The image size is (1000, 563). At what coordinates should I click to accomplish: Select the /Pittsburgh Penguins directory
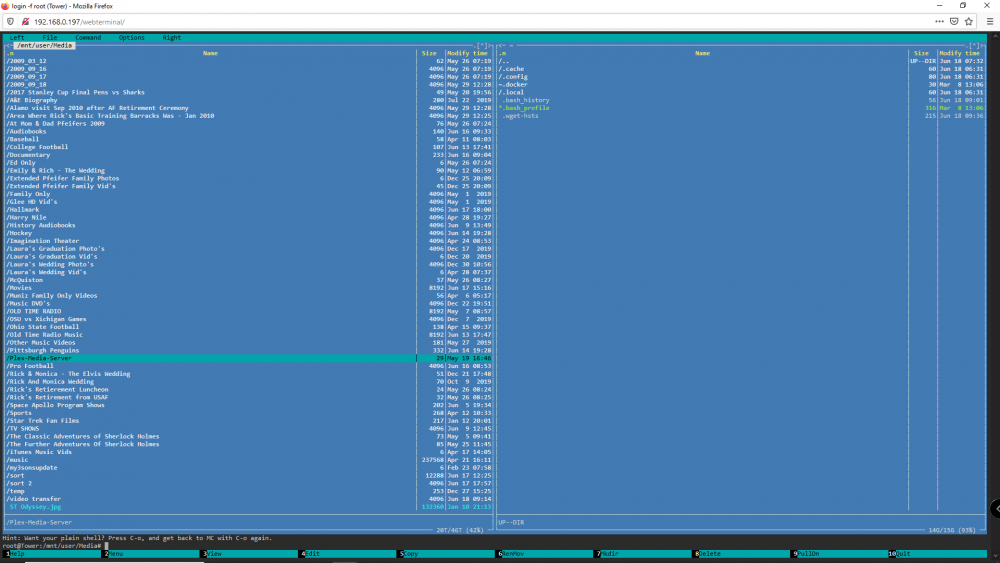click(x=43, y=350)
